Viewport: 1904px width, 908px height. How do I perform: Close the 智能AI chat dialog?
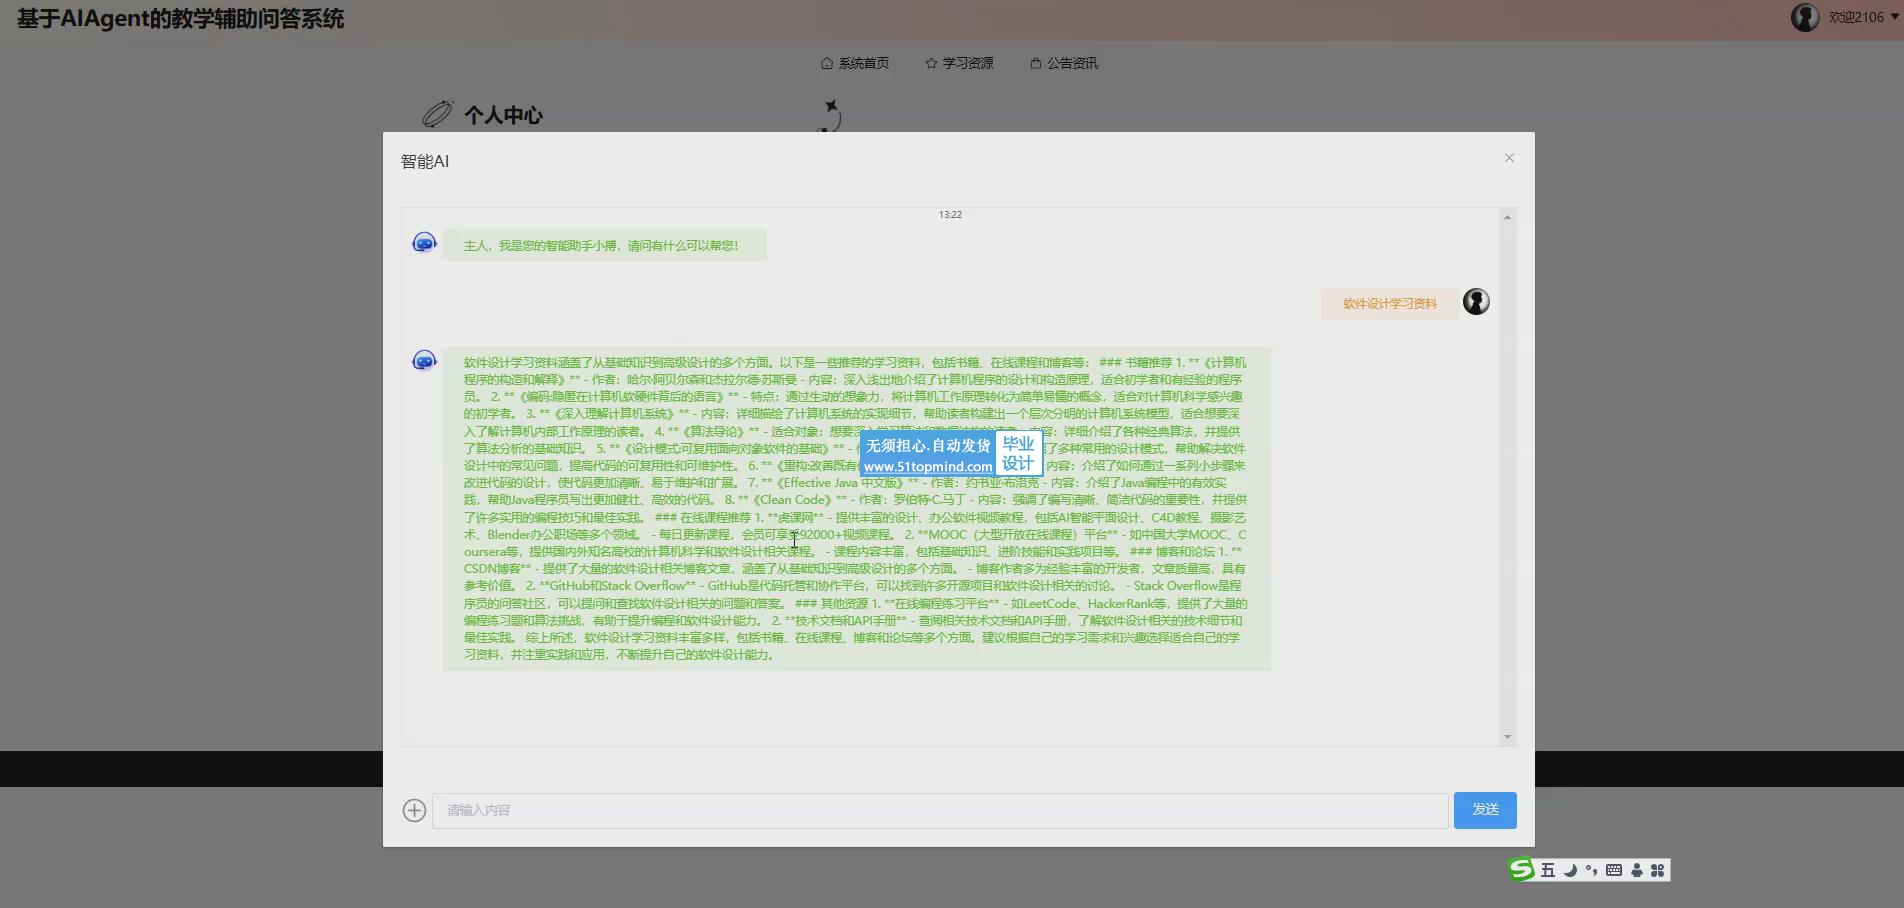click(x=1509, y=158)
